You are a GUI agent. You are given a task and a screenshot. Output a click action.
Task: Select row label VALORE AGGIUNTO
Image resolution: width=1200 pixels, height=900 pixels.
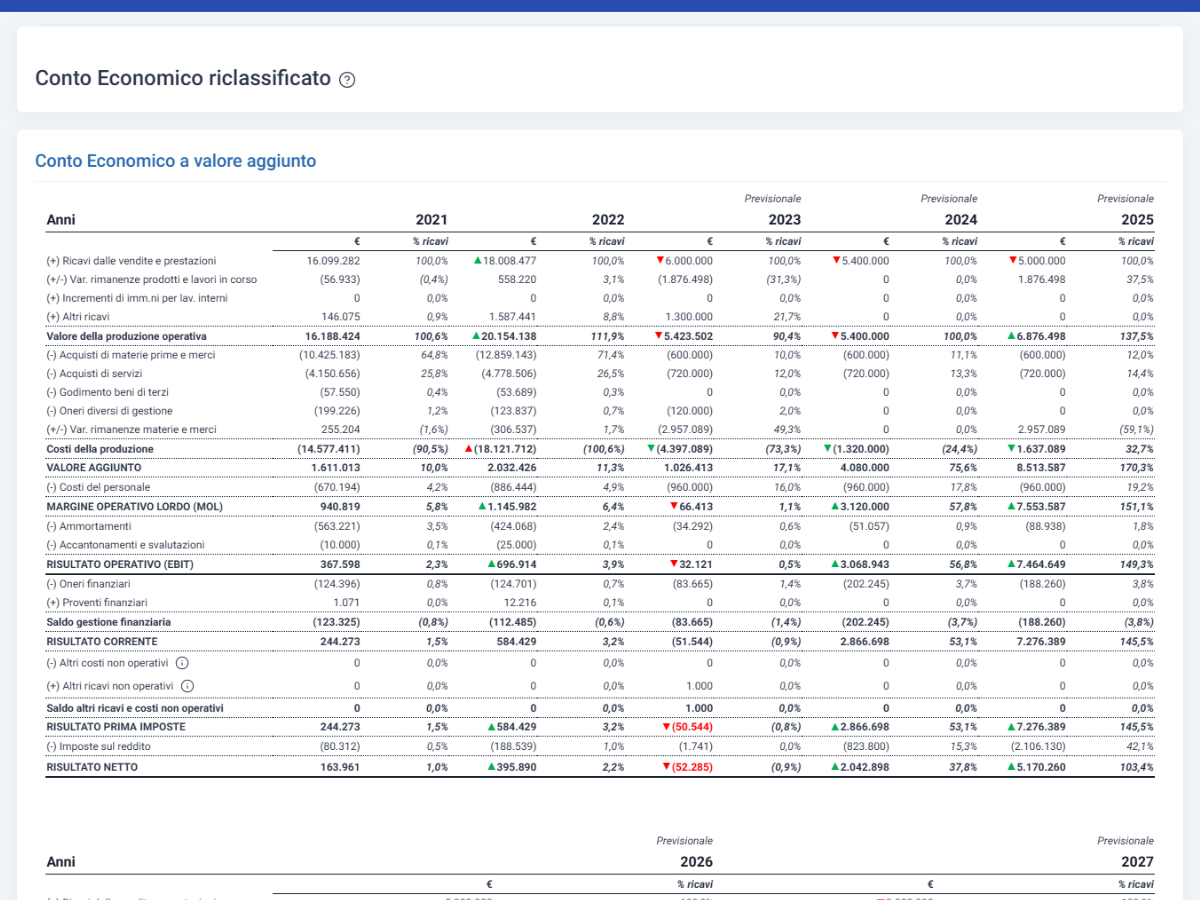pyautogui.click(x=94, y=467)
